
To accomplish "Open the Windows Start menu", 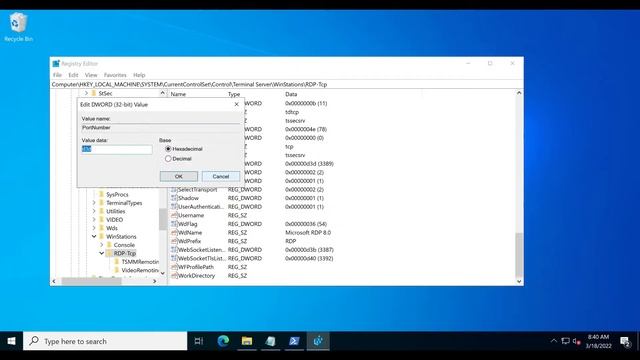I will 11,341.
